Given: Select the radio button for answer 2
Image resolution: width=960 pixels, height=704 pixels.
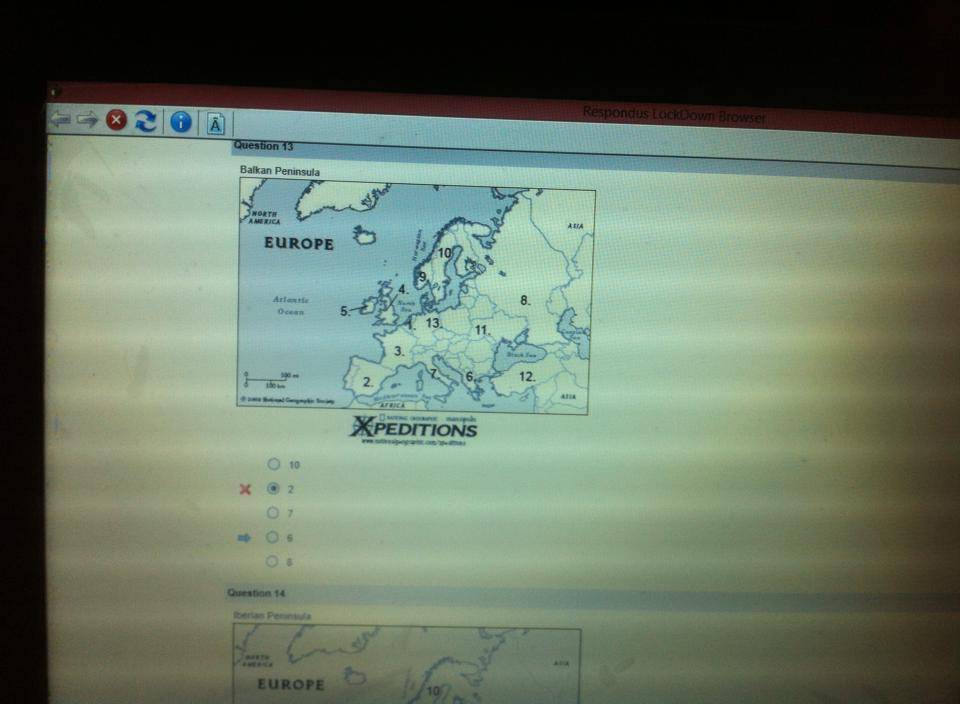Looking at the screenshot, I should point(273,489).
